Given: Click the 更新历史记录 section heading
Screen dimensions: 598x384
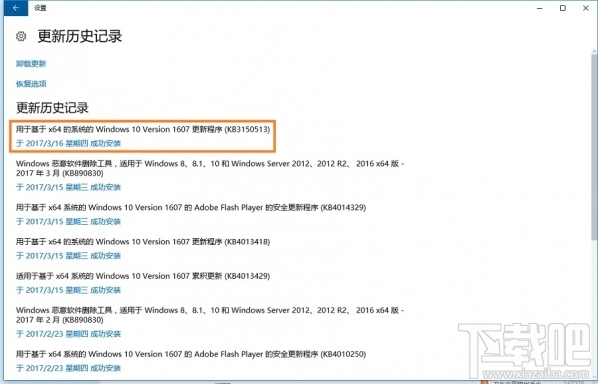Looking at the screenshot, I should pyautogui.click(x=52, y=108).
